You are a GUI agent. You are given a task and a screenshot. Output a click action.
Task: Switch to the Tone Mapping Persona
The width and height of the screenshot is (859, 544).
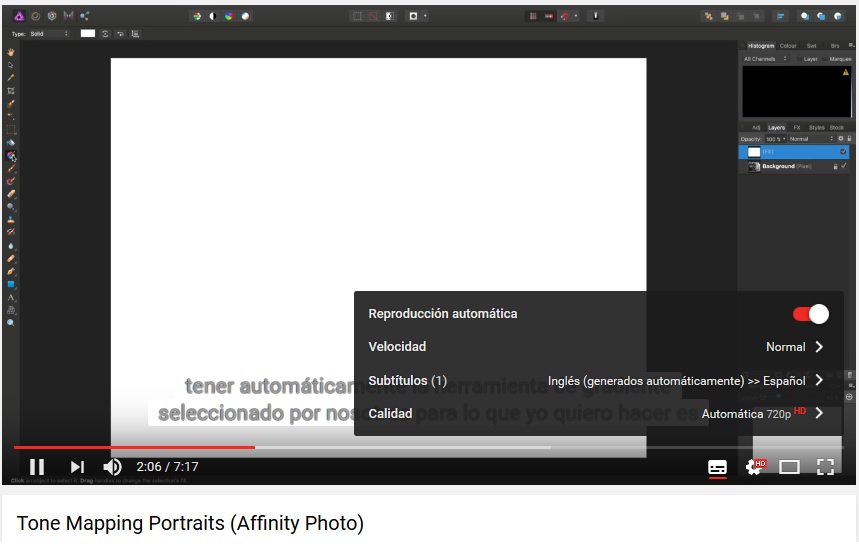point(68,16)
